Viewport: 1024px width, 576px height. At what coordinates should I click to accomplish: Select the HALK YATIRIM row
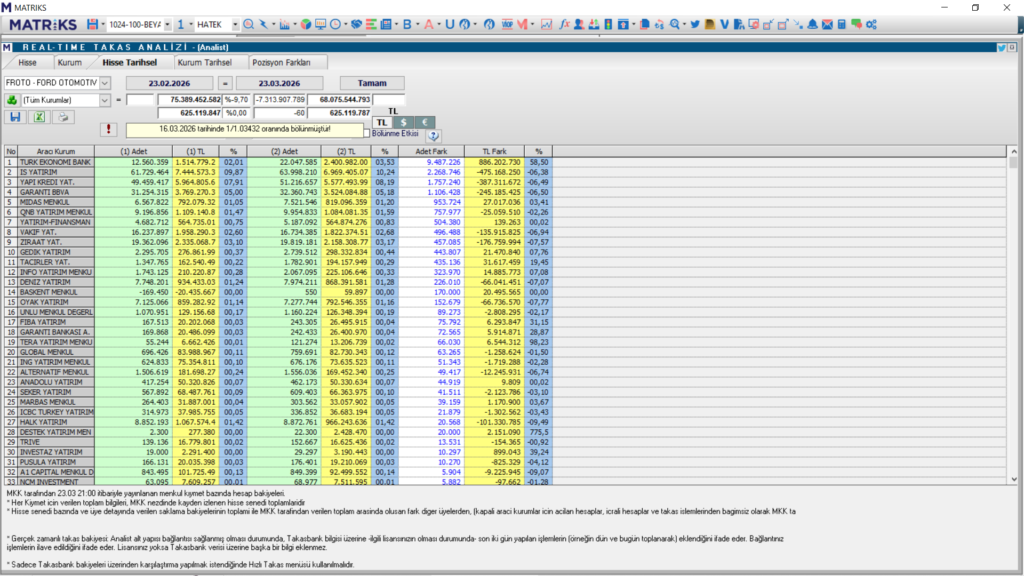pyautogui.click(x=278, y=422)
